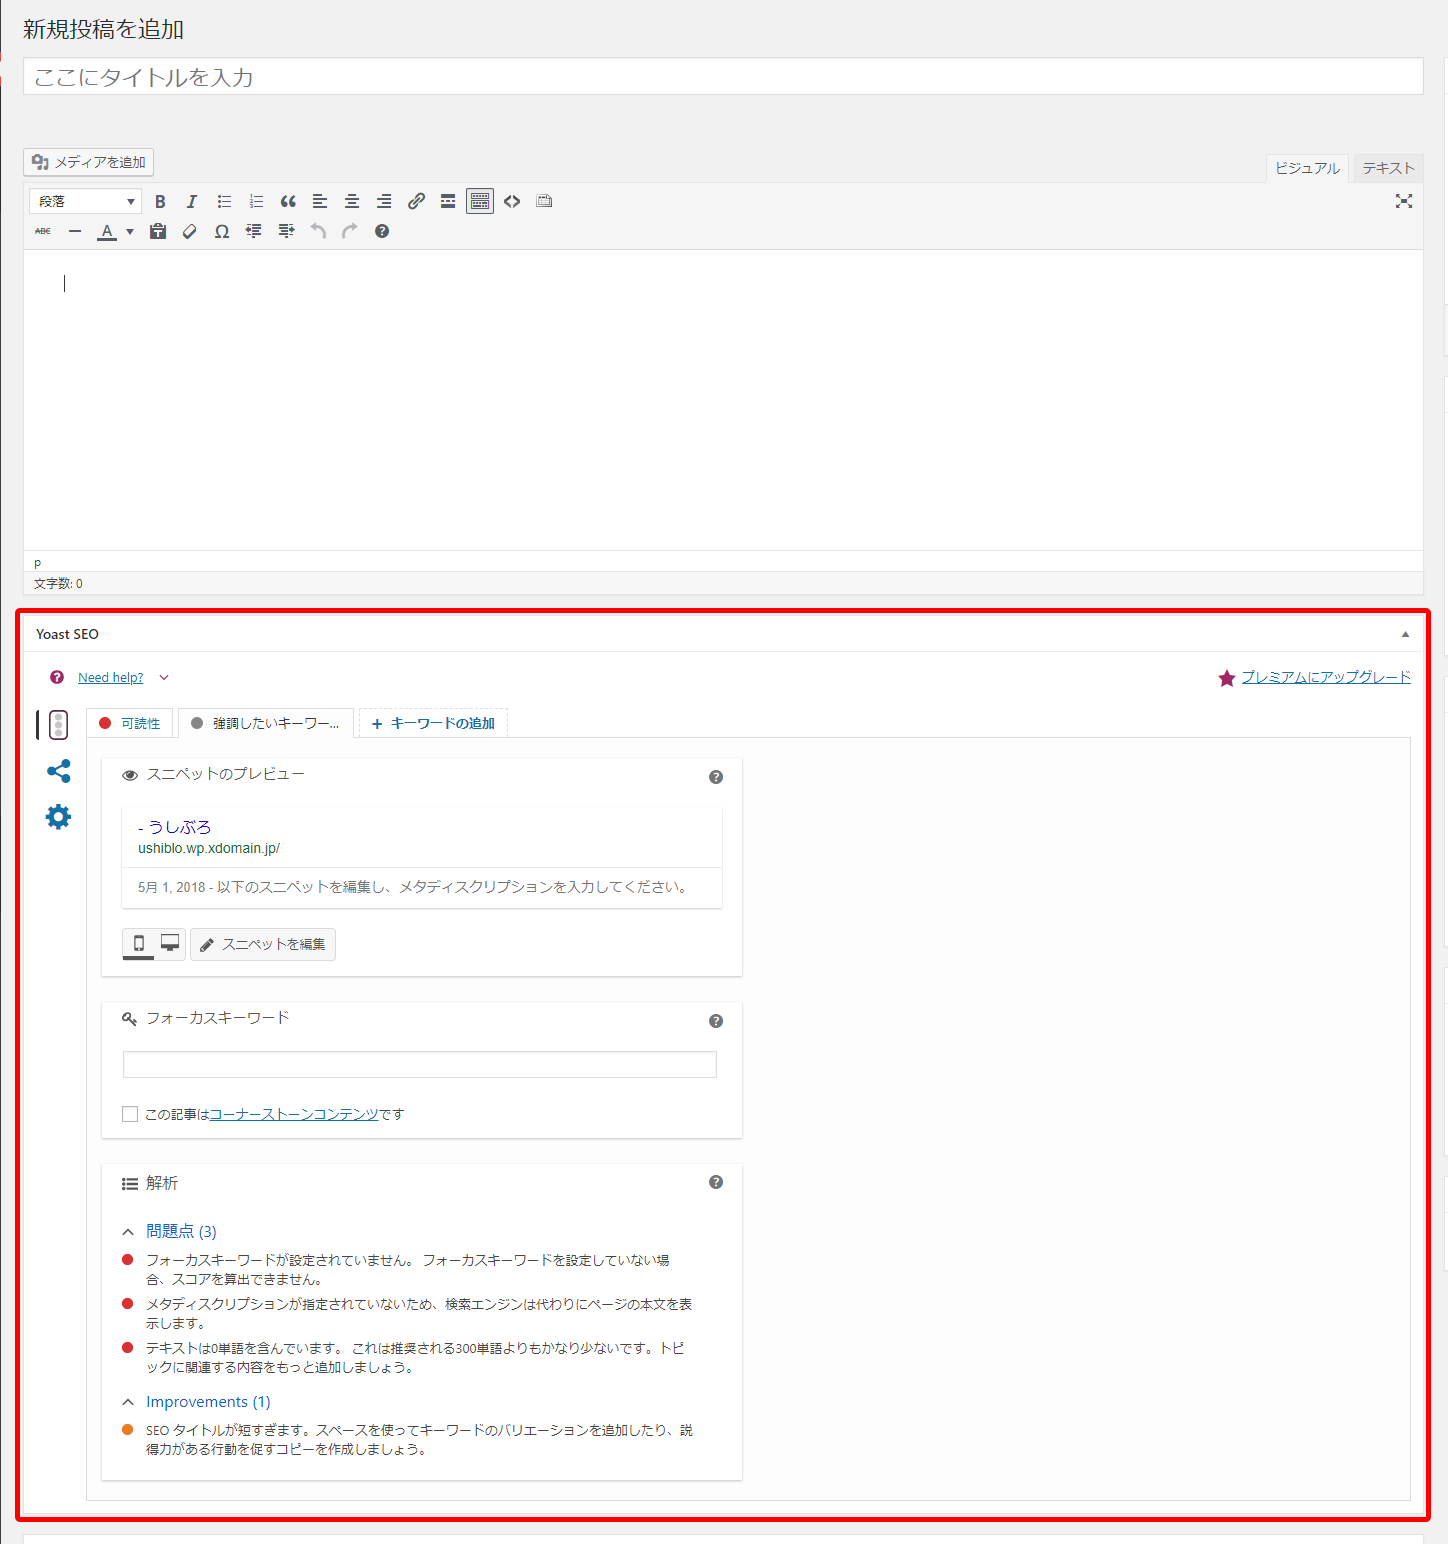1448x1544 pixels.
Task: Open the 段落 paragraph format dropdown
Action: click(85, 201)
